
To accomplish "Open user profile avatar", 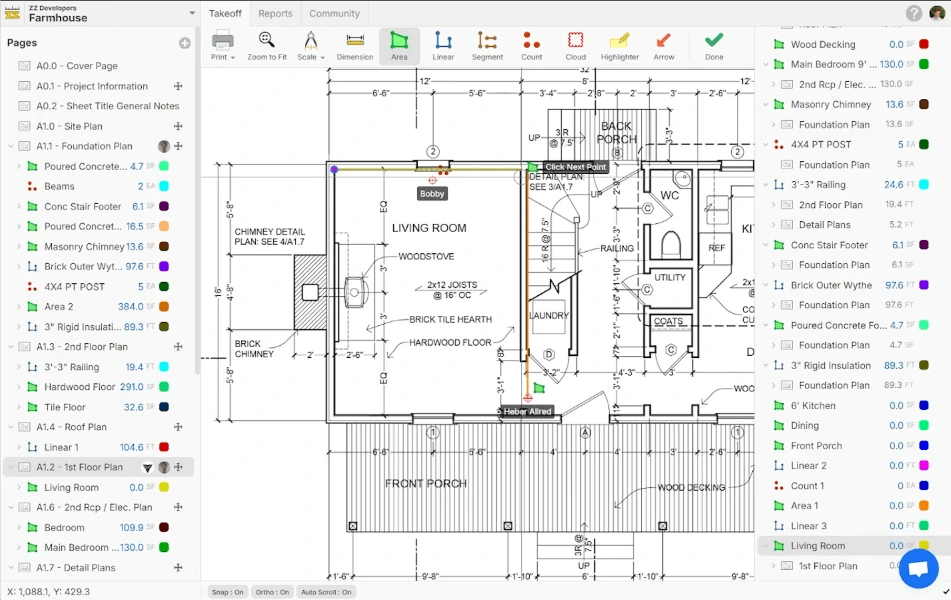I will click(x=937, y=13).
